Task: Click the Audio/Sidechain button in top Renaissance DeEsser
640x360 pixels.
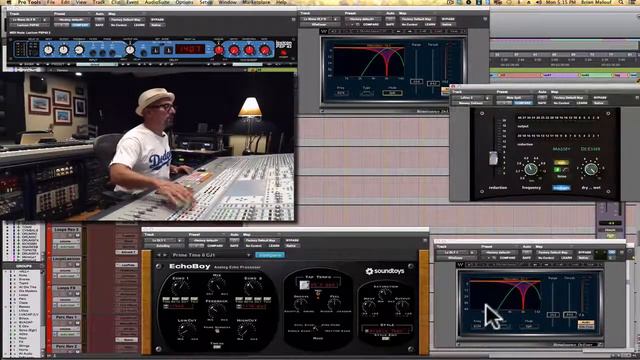Action: click(x=444, y=92)
